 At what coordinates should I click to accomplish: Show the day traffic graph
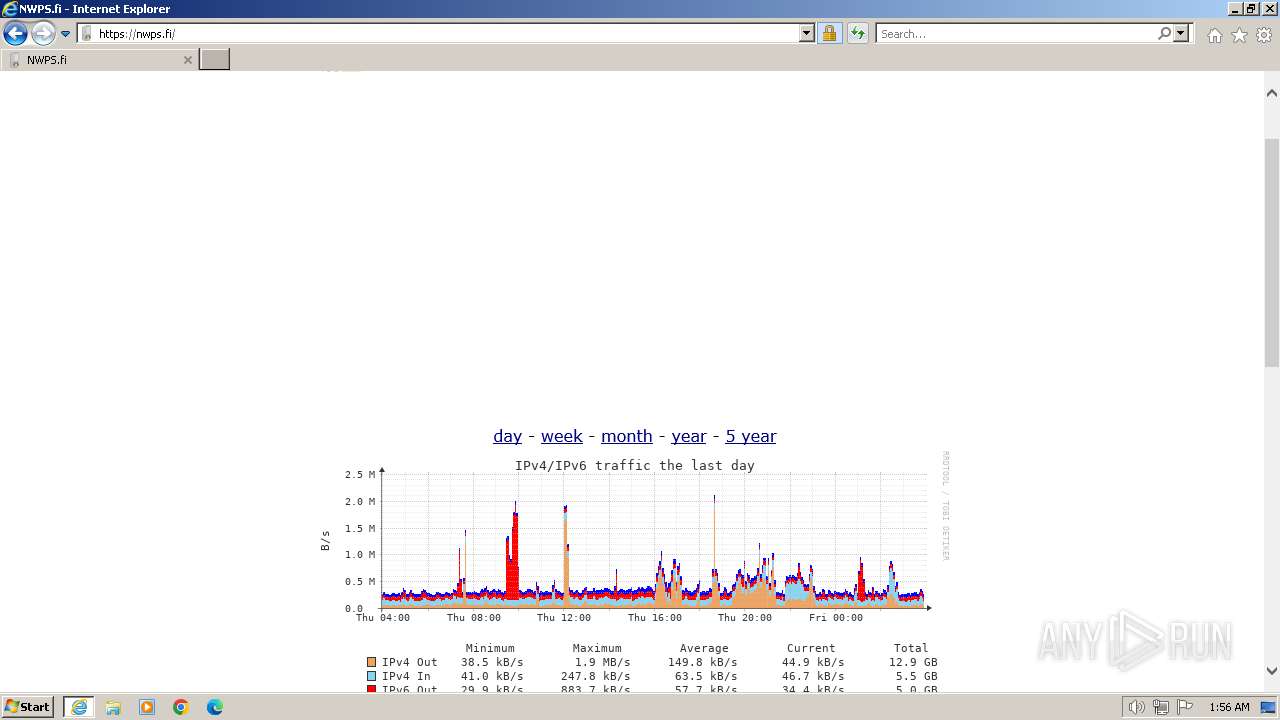tap(507, 436)
